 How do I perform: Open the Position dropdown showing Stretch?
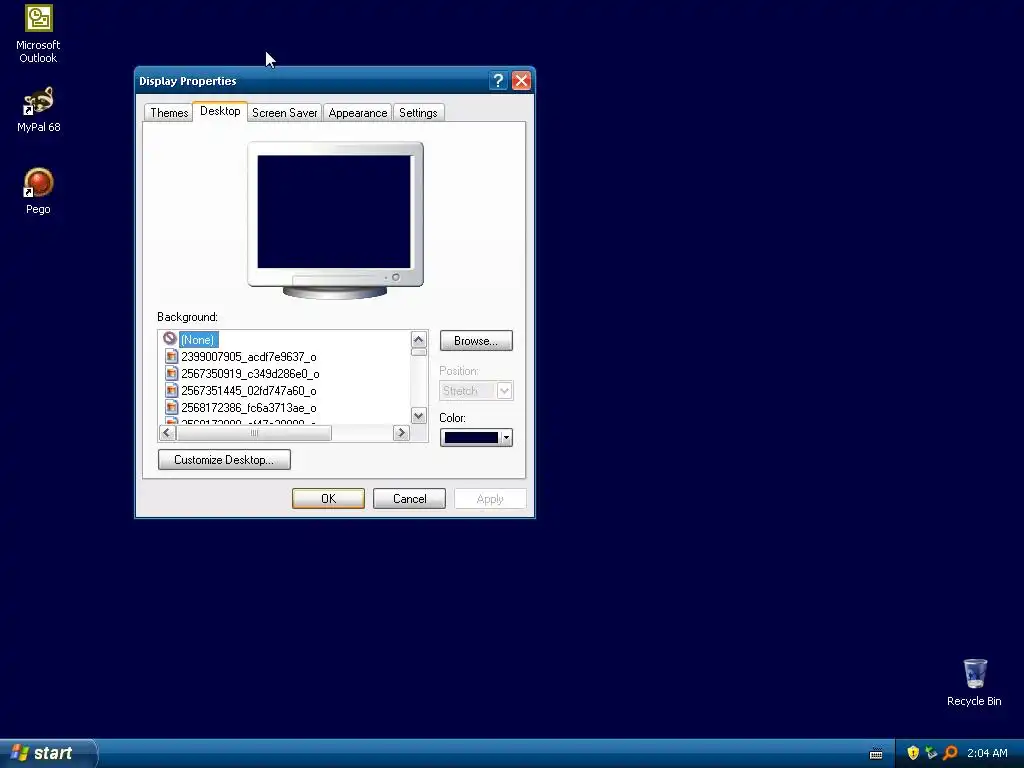(476, 391)
